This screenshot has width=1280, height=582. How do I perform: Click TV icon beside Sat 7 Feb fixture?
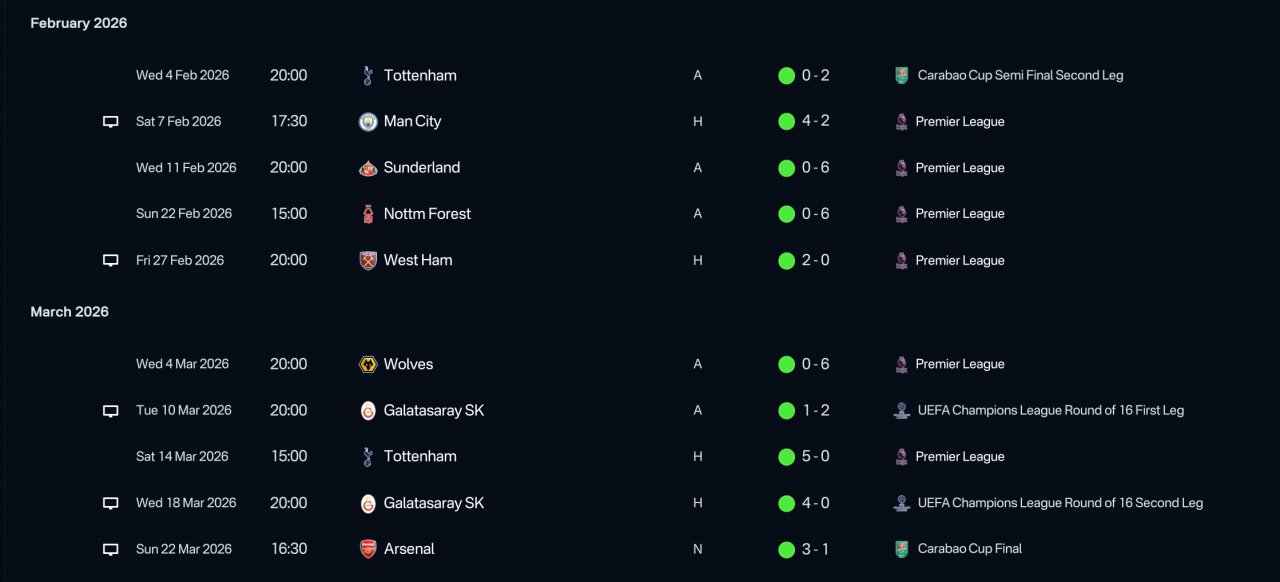click(111, 122)
